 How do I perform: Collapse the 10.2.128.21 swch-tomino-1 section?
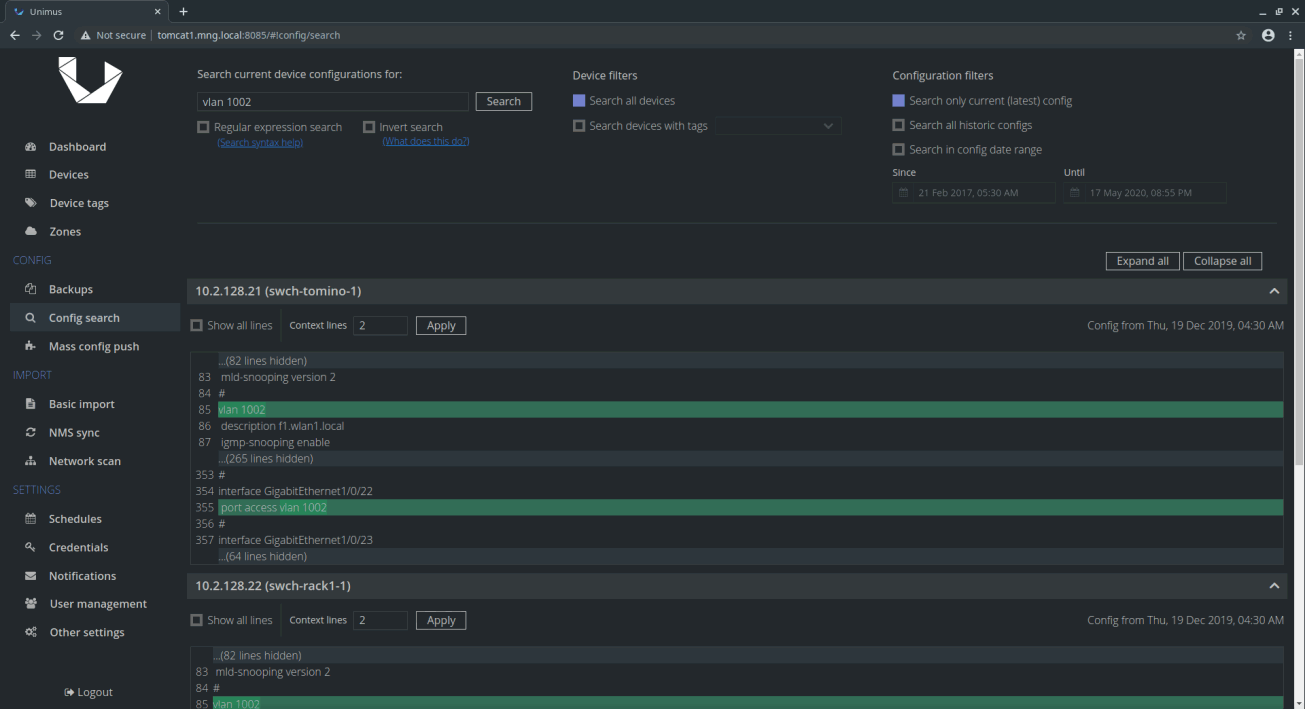[x=1273, y=291]
